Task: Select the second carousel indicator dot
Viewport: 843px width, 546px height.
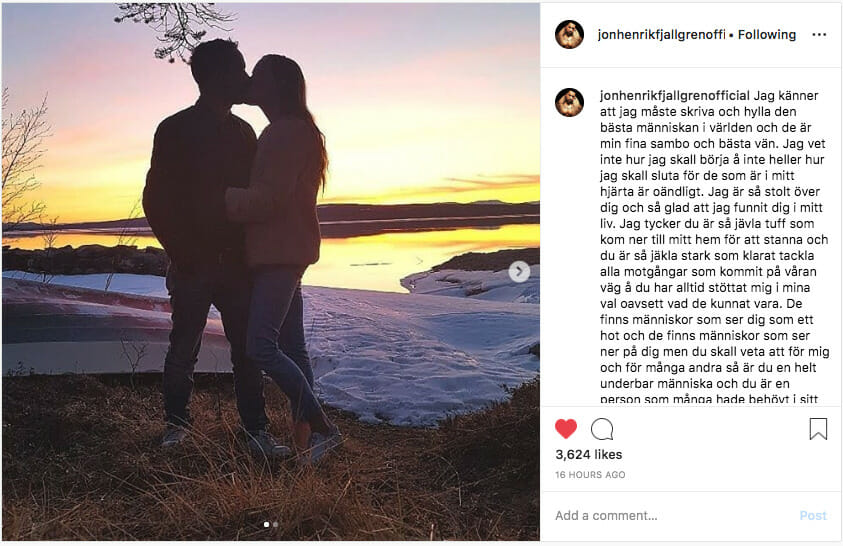Action: 275,524
